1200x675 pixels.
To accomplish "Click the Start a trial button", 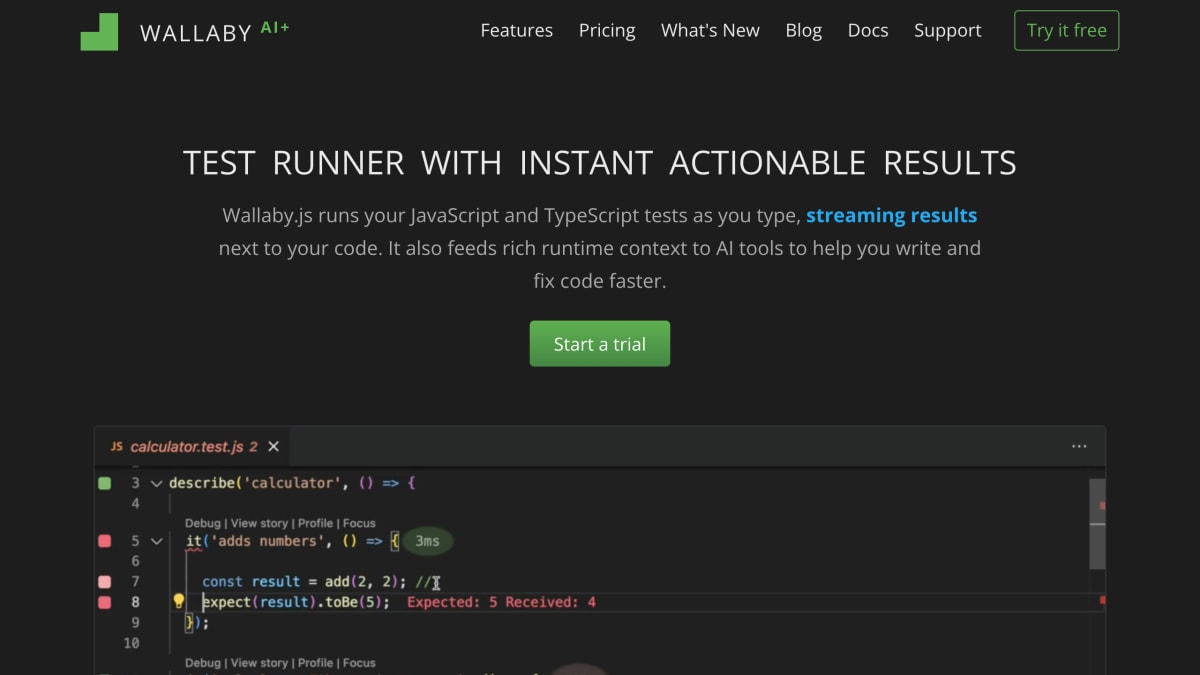I will pos(600,344).
